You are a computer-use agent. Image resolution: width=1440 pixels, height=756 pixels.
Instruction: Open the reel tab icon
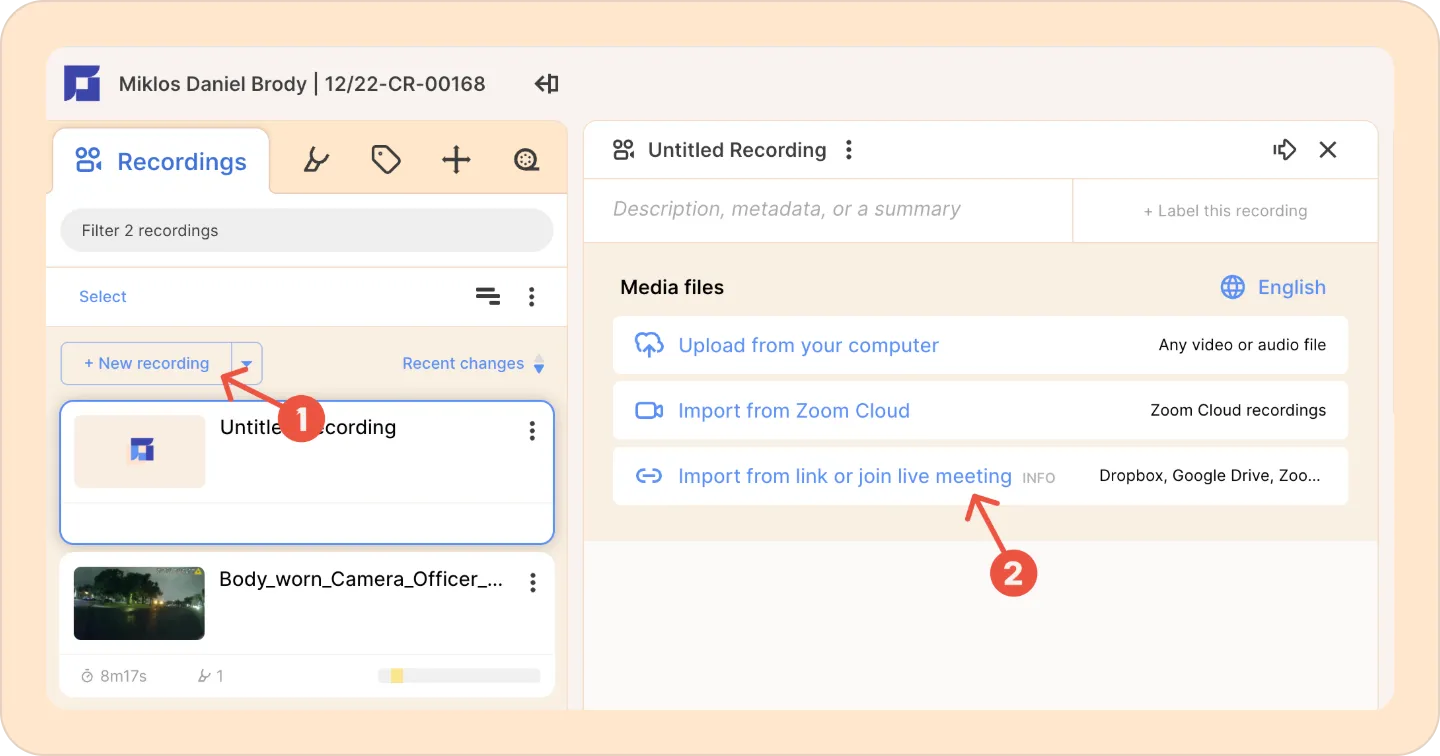527,160
